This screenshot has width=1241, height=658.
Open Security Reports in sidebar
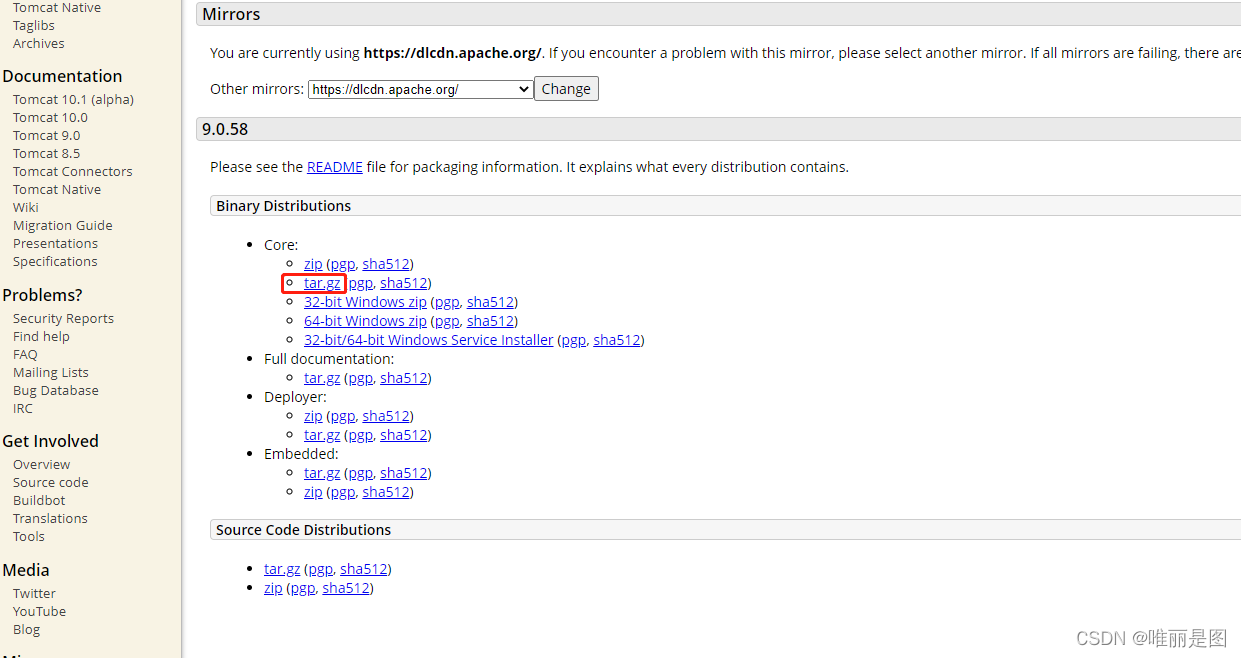click(64, 319)
